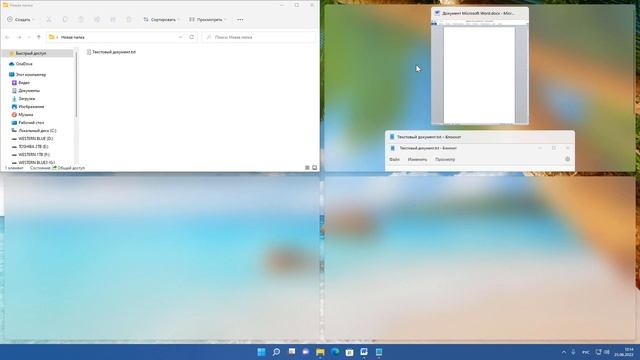
Task: Open File Explorer from the taskbar
Action: tap(320, 352)
